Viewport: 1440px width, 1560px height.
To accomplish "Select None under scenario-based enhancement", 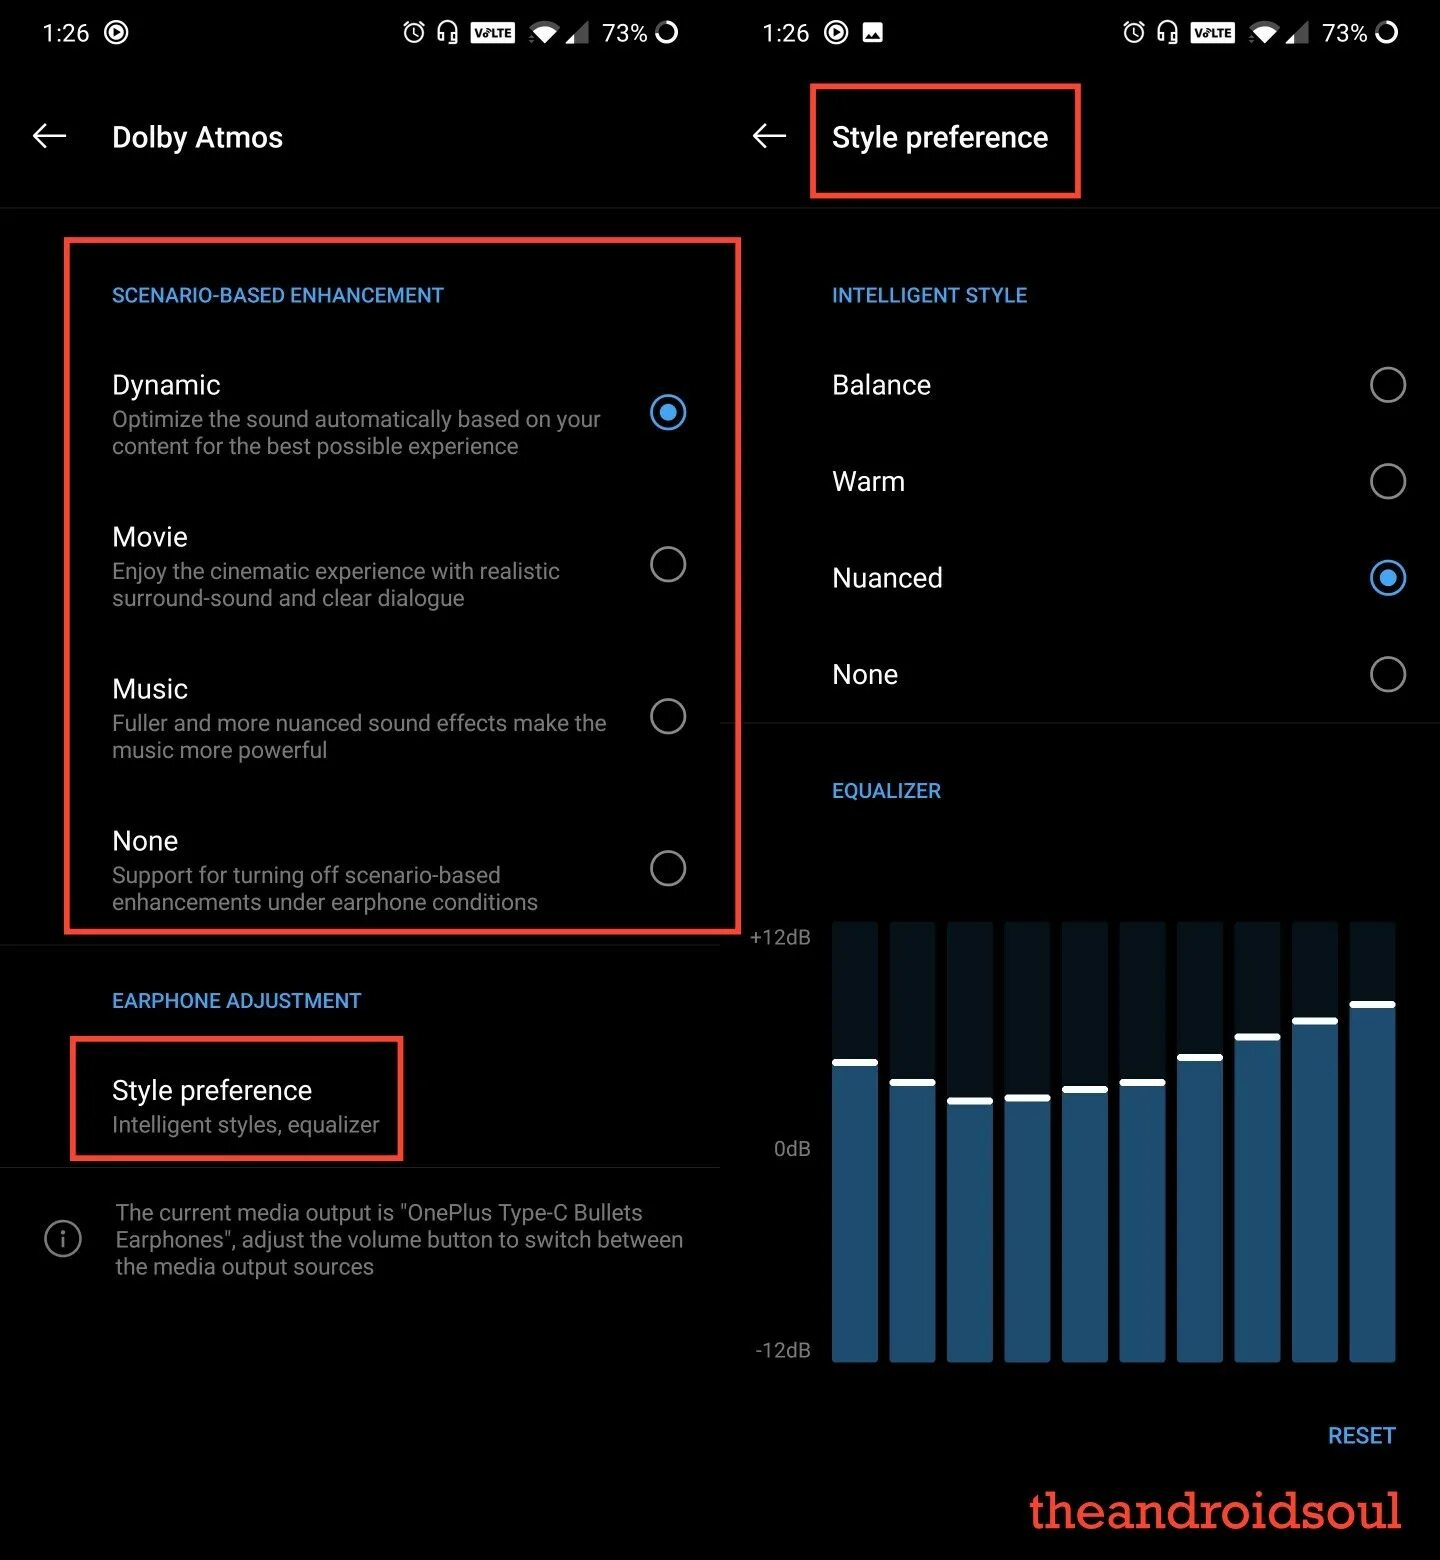I will pos(668,868).
